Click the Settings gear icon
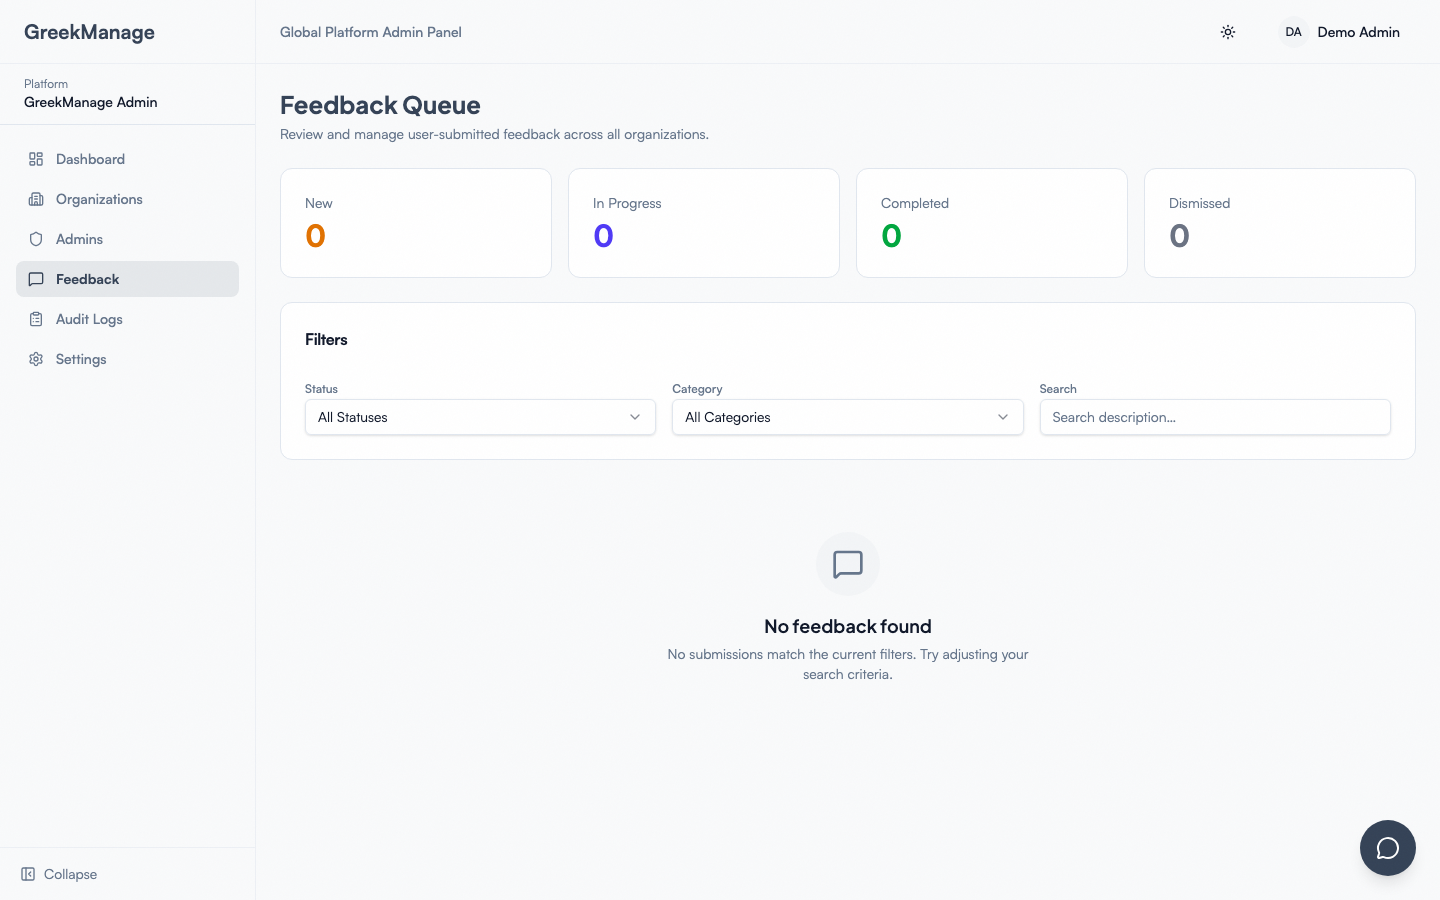This screenshot has width=1440, height=900. [36, 359]
